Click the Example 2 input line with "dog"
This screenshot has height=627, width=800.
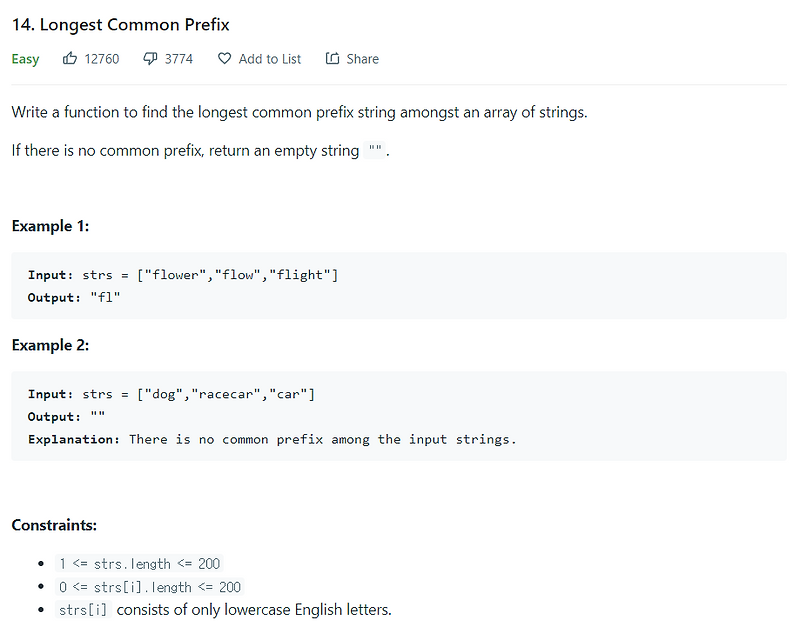[171, 394]
